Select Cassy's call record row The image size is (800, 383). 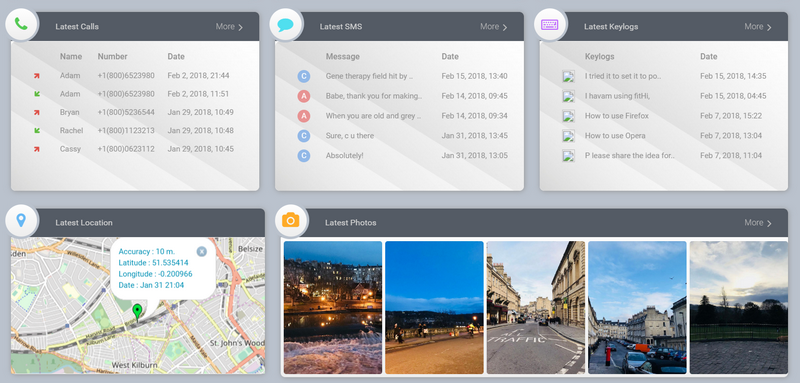pos(135,149)
